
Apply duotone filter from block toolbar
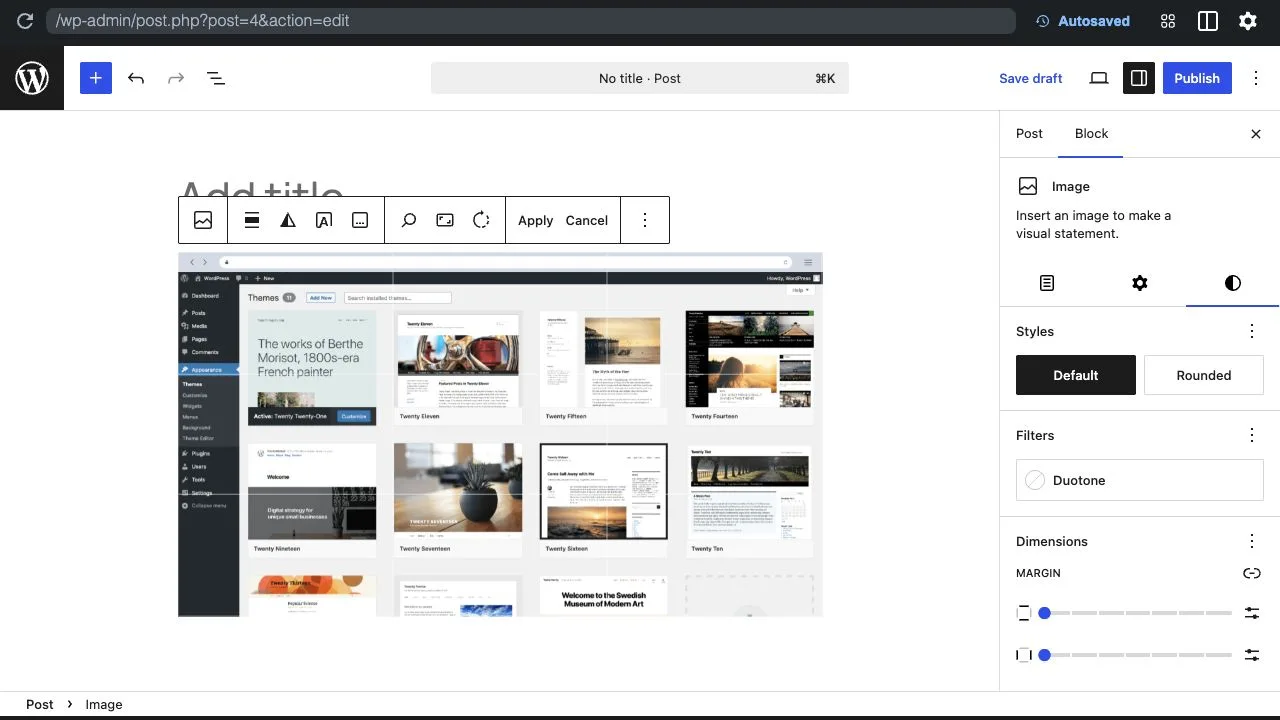(288, 220)
